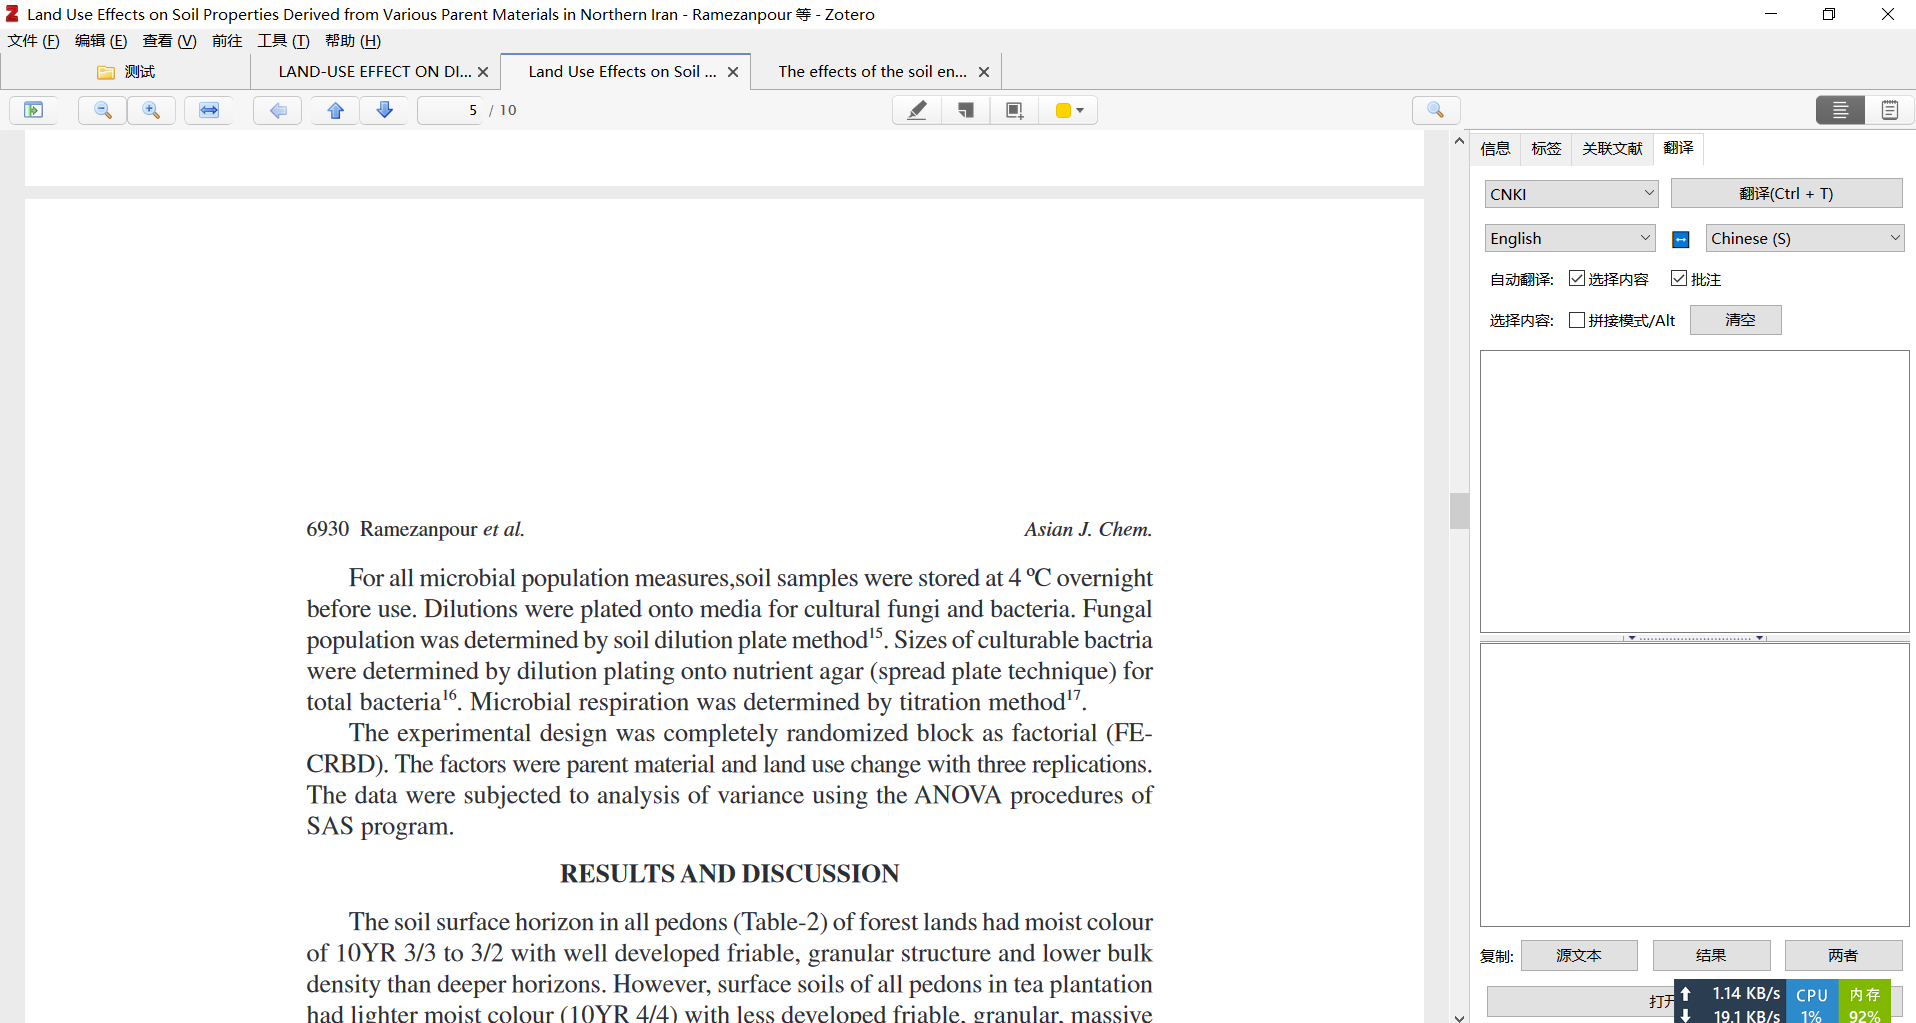This screenshot has height=1023, width=1916.
Task: Copy 源文本 source text button
Action: 1579,956
